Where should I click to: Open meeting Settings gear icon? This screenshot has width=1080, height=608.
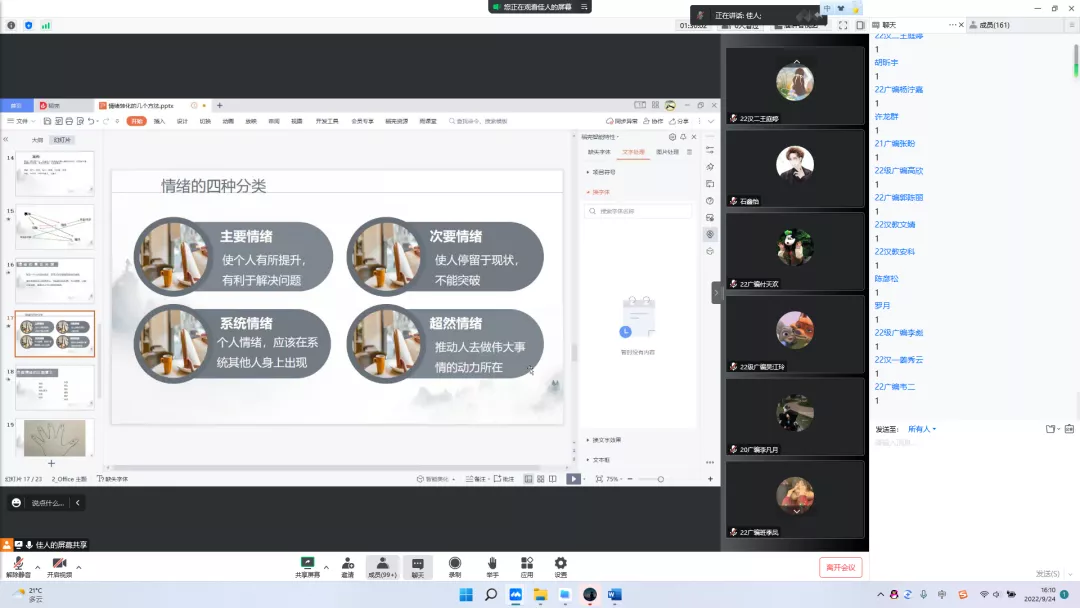[560, 565]
